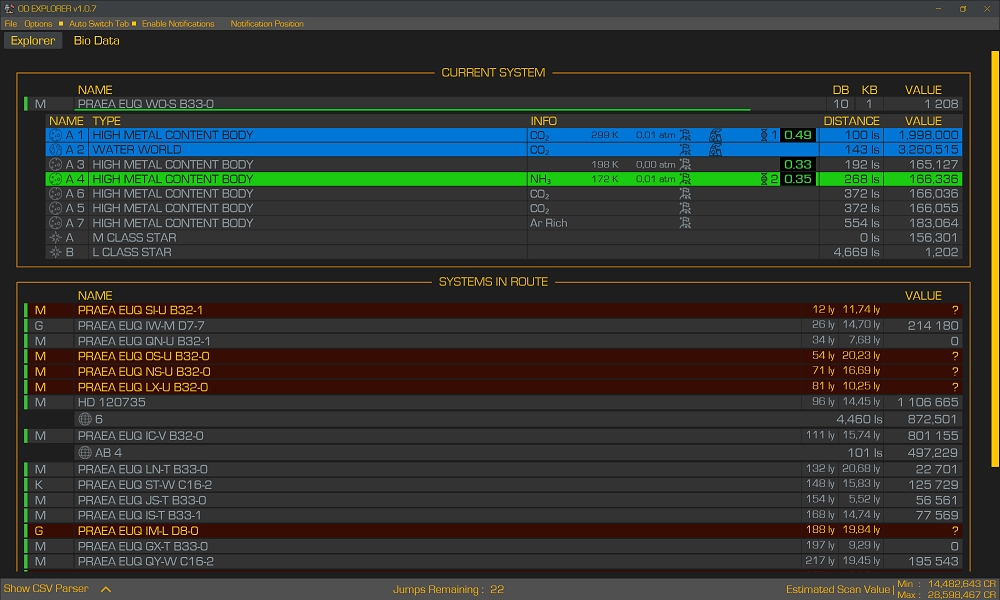
Task: Select PRAEA EUQ IW-M D7-7 route system
Action: pyautogui.click(x=141, y=326)
